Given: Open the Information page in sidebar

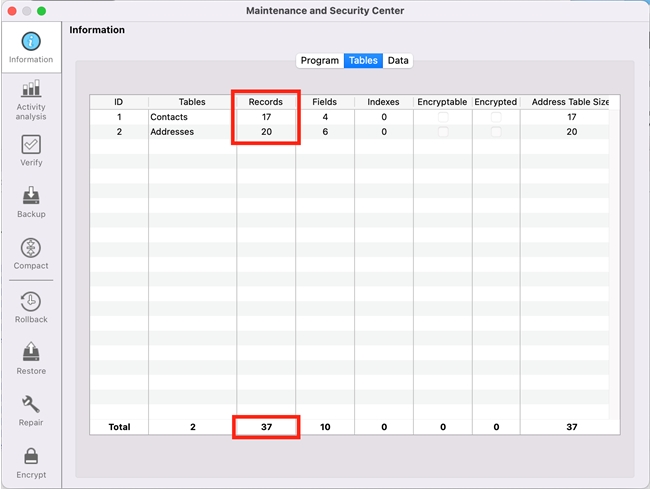Looking at the screenshot, I should coord(31,47).
